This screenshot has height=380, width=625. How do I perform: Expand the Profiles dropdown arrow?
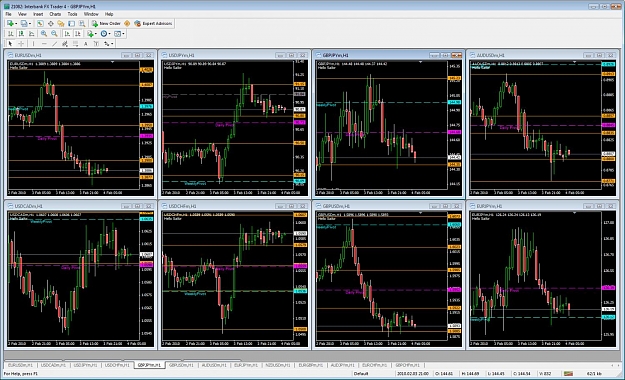[x=30, y=24]
